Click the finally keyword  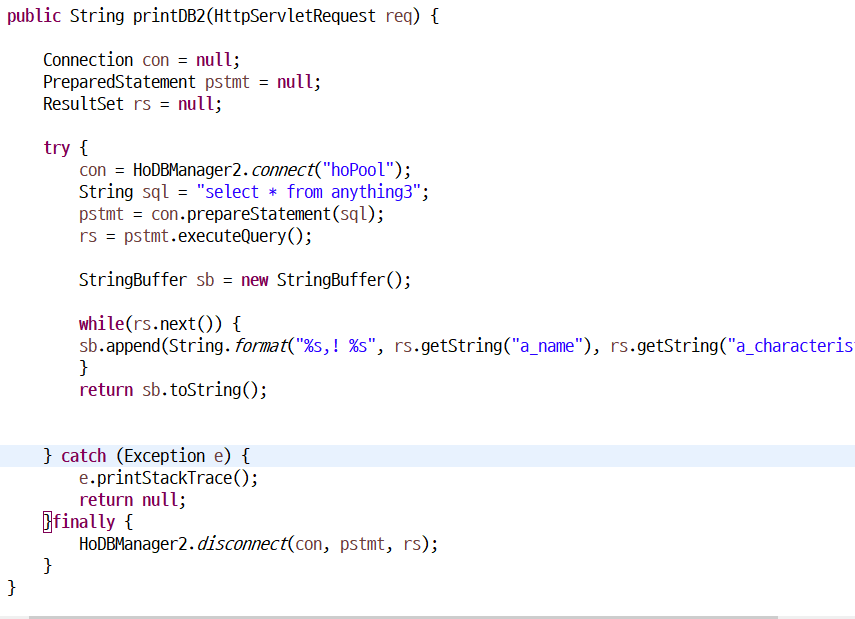(x=84, y=522)
